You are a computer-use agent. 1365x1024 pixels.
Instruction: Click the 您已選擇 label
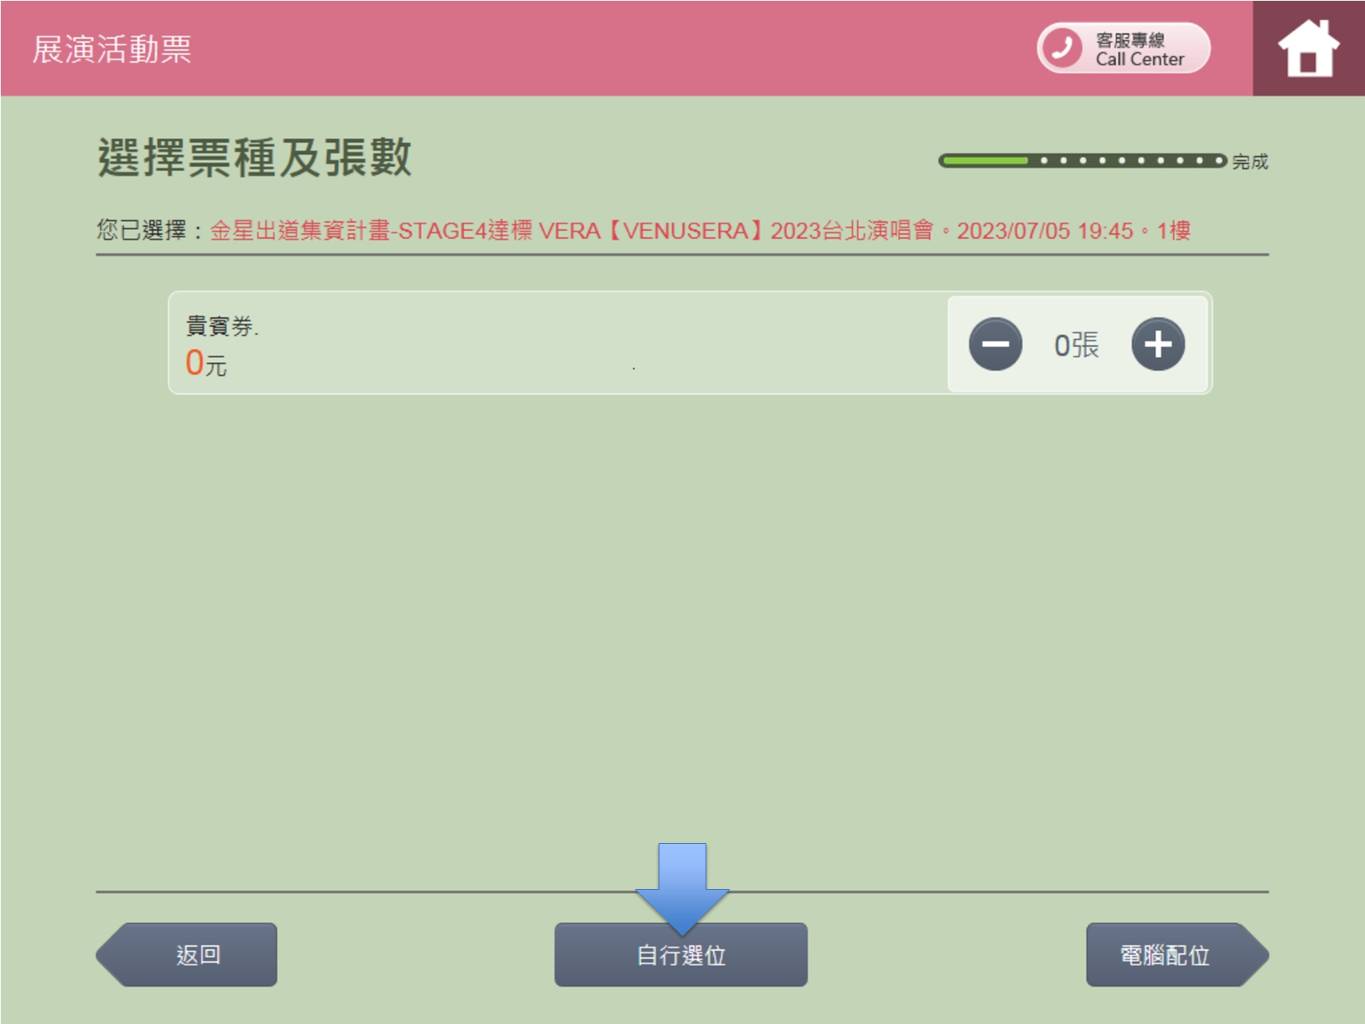click(145, 231)
